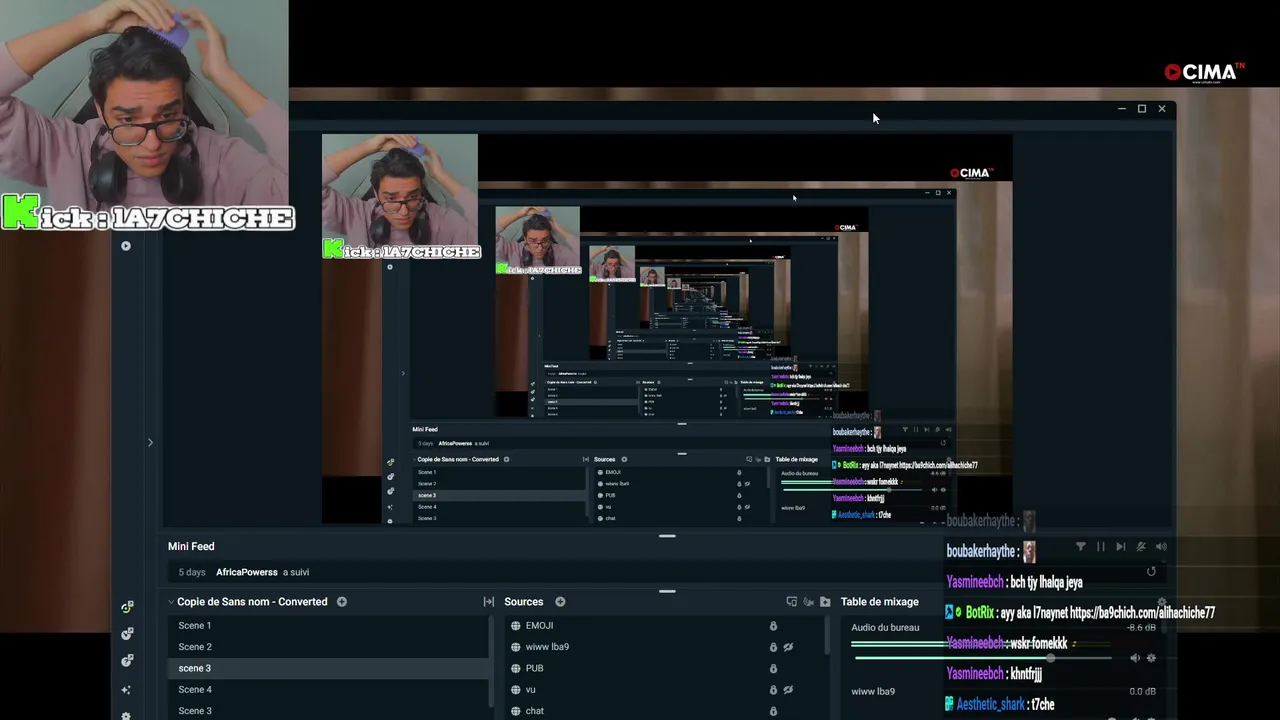Screen dimensions: 1280x720
Task: Click the resize handle above Mini Feed
Action: click(667, 536)
